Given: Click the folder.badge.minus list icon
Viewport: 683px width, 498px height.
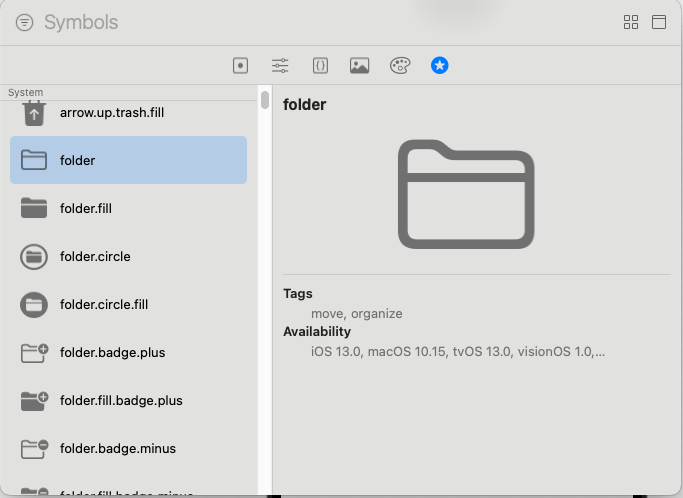Looking at the screenshot, I should tap(34, 449).
